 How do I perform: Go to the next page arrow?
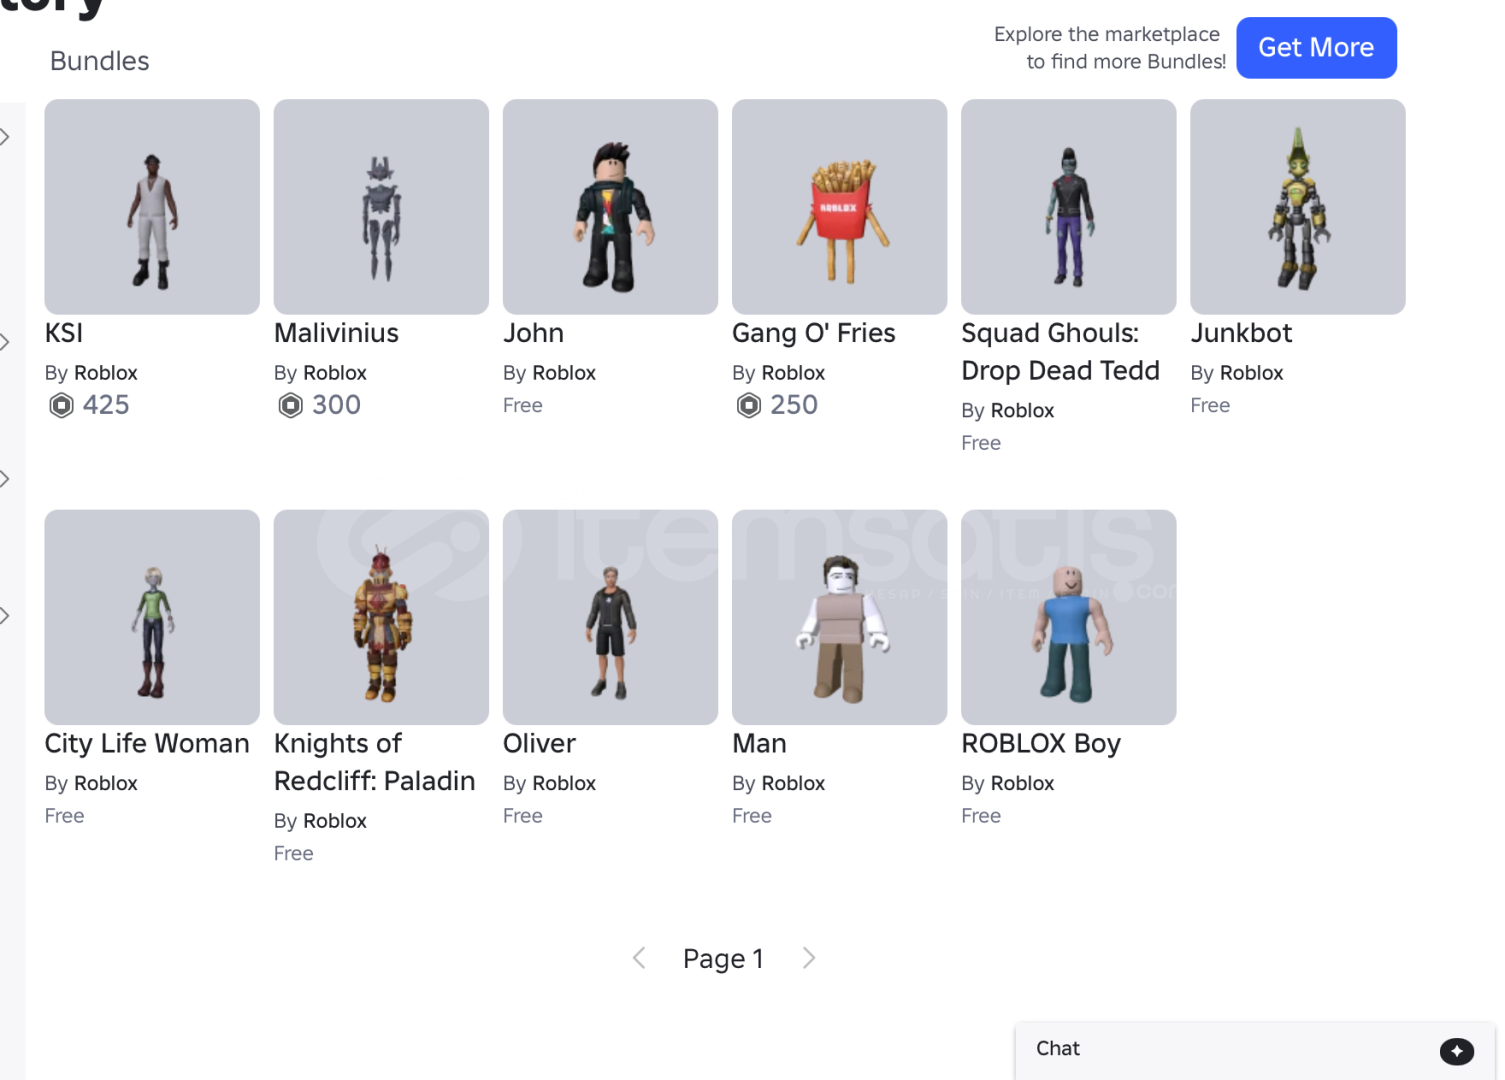809,958
